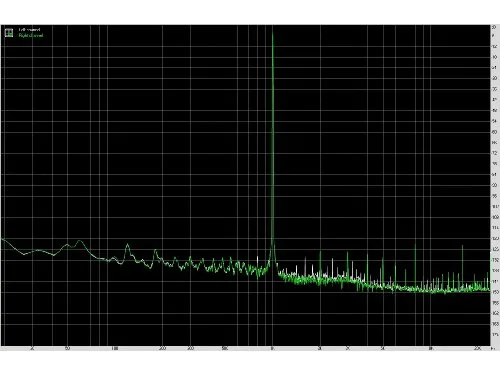
Task: Click the 20K label on frequency axis
Action: tap(477, 349)
